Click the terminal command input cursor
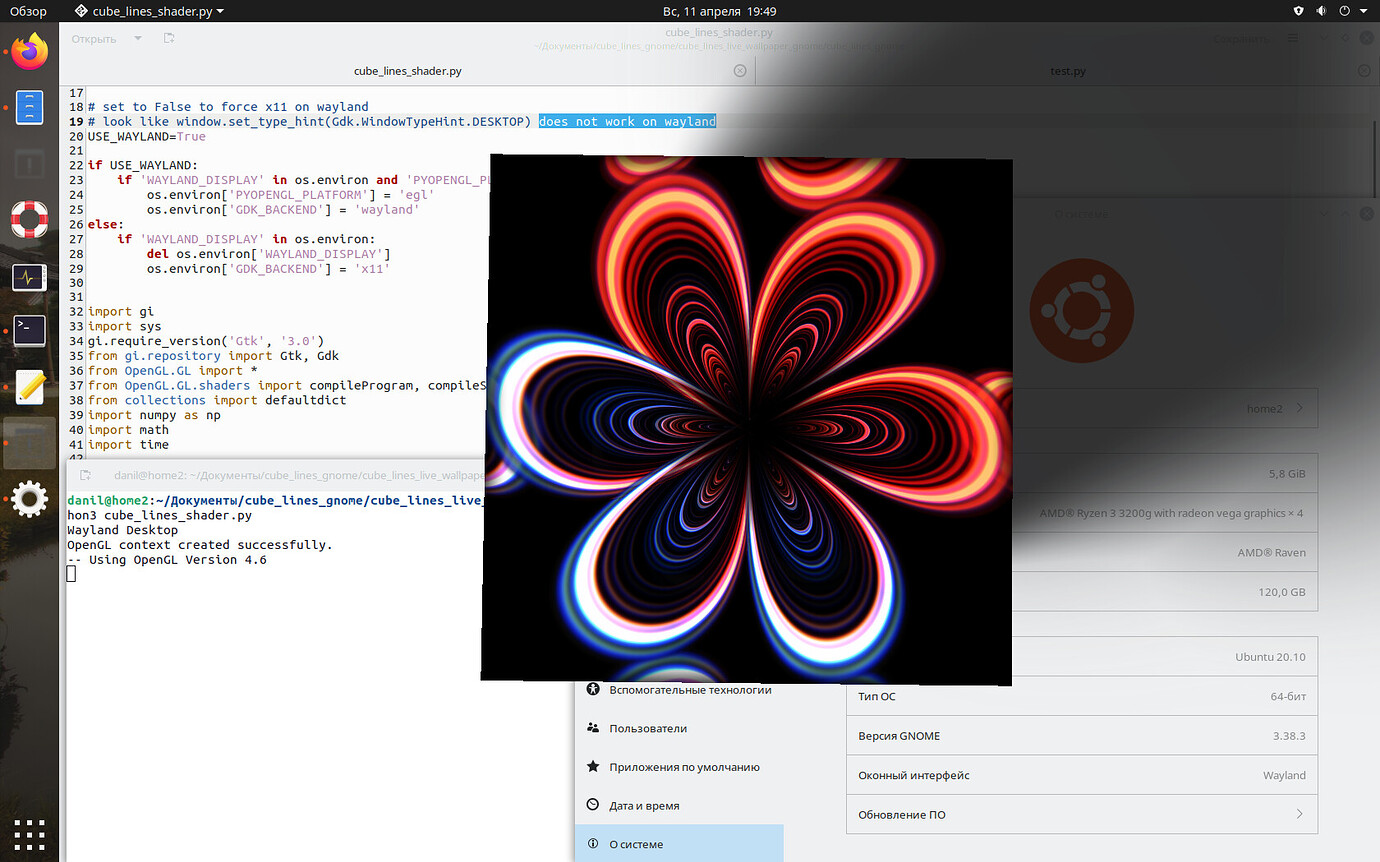This screenshot has width=1380, height=862. pos(70,573)
